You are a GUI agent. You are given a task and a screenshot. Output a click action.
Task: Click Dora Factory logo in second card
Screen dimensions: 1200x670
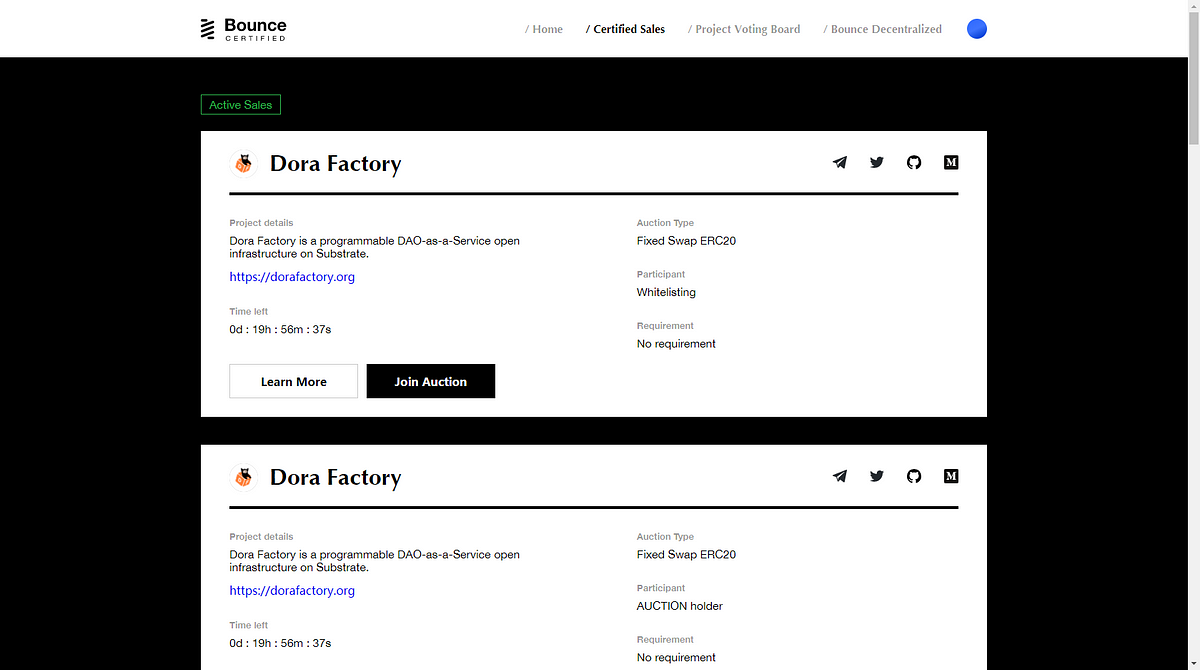243,478
